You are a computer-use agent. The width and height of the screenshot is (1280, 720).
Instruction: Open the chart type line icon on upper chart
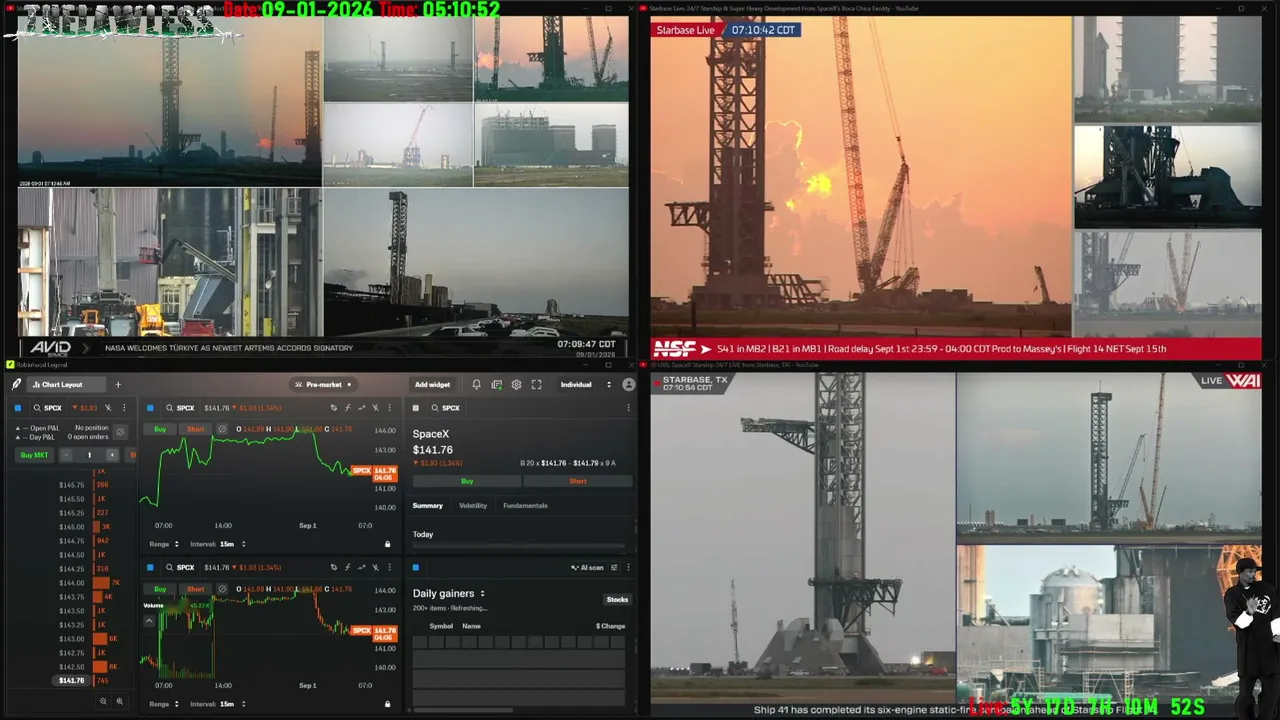point(360,408)
